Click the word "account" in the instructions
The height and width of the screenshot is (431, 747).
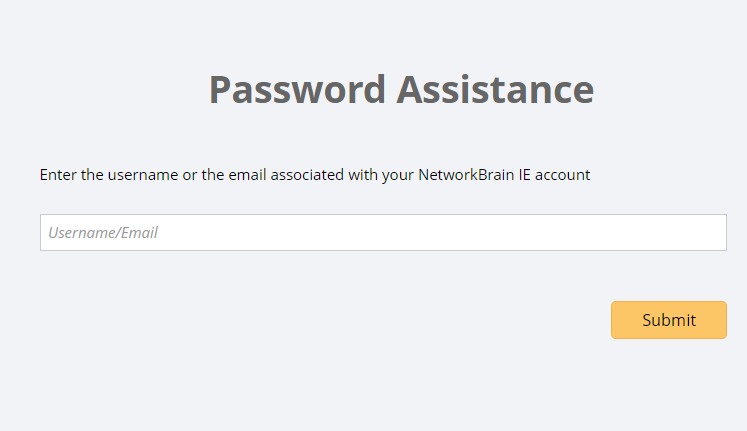[562, 175]
